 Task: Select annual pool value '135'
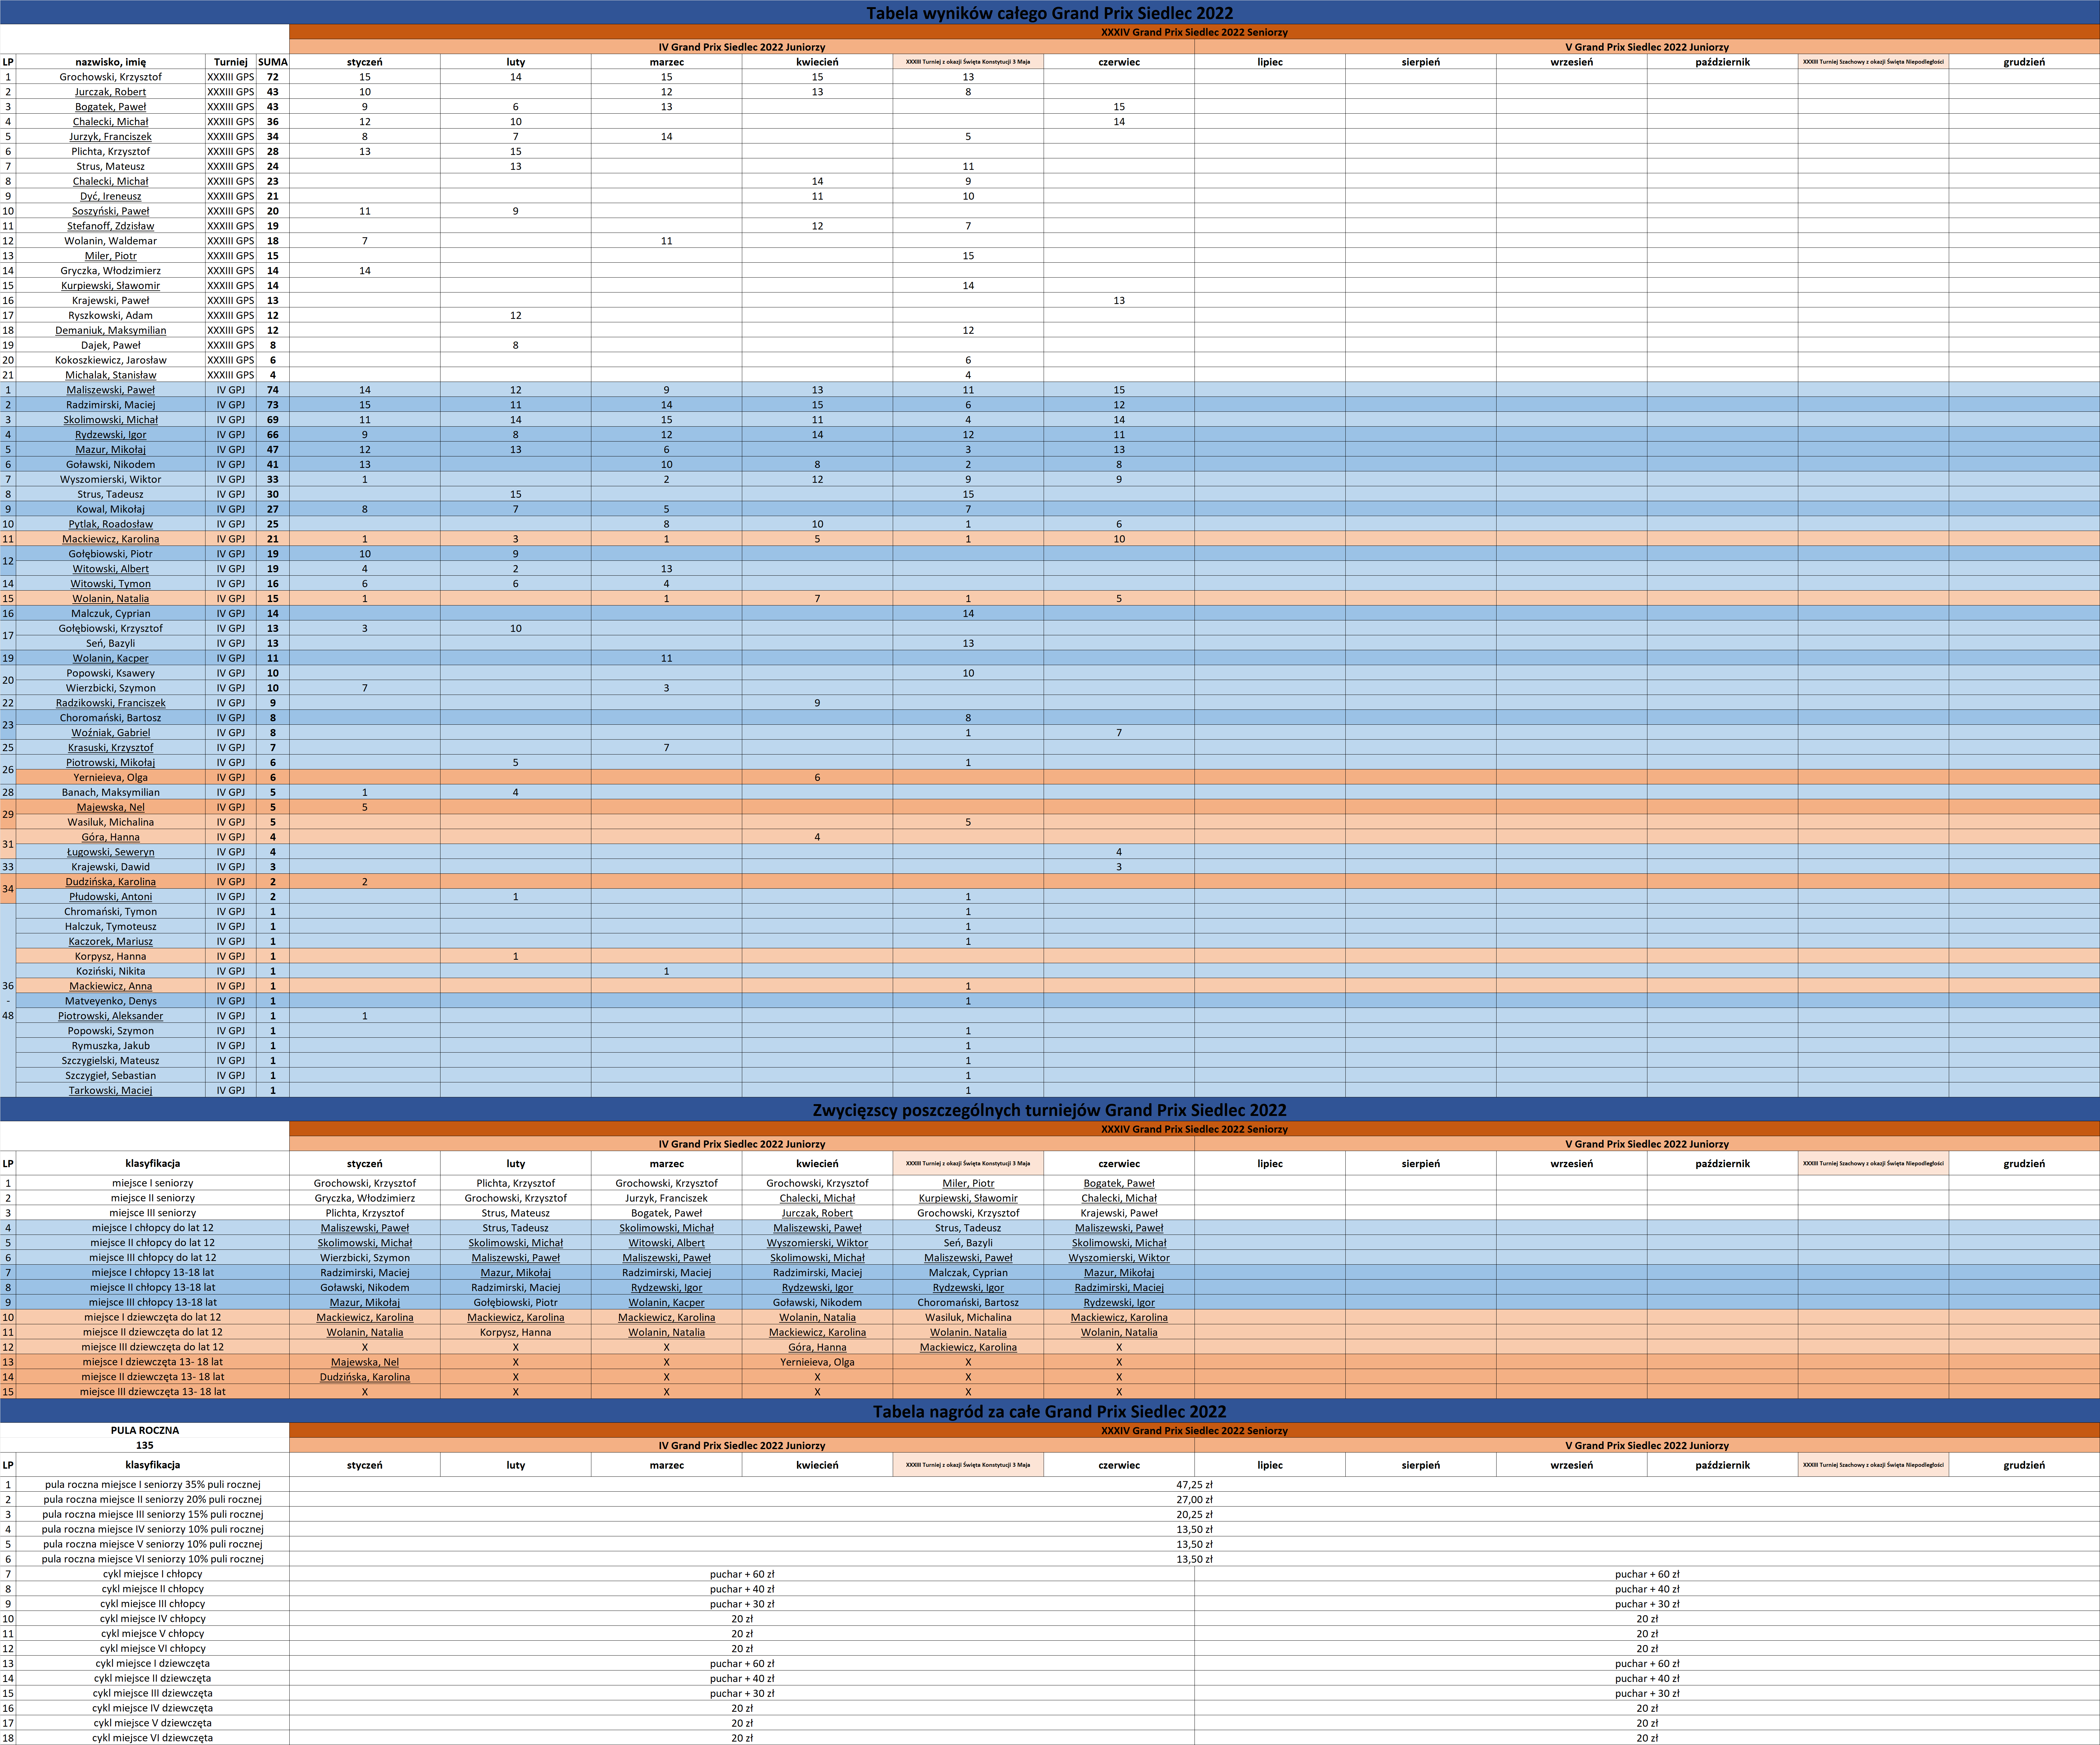(145, 1445)
